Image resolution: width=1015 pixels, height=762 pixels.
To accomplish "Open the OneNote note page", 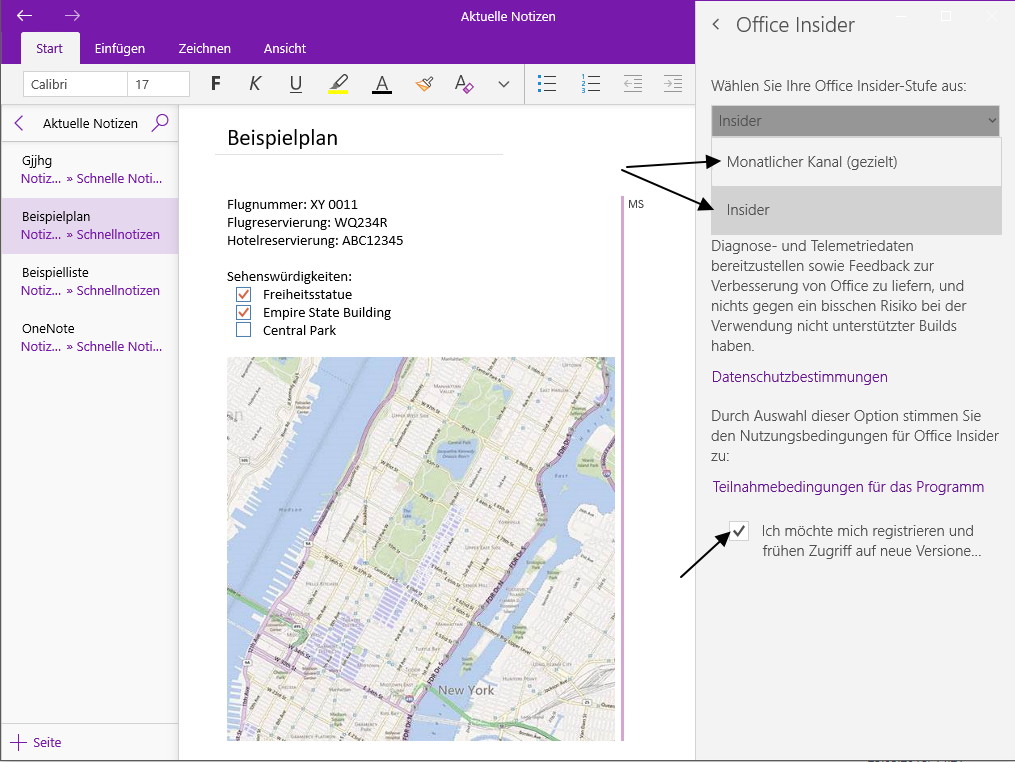I will 90,337.
